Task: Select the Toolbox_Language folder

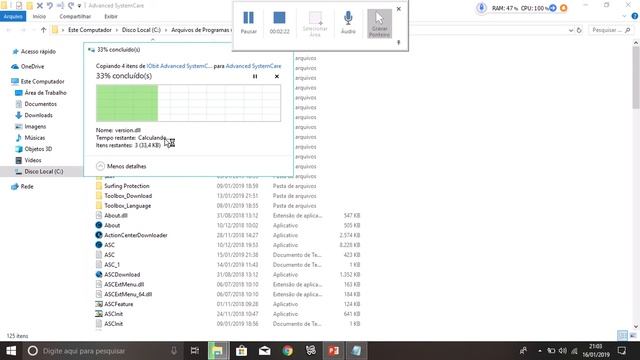Action: [x=127, y=205]
